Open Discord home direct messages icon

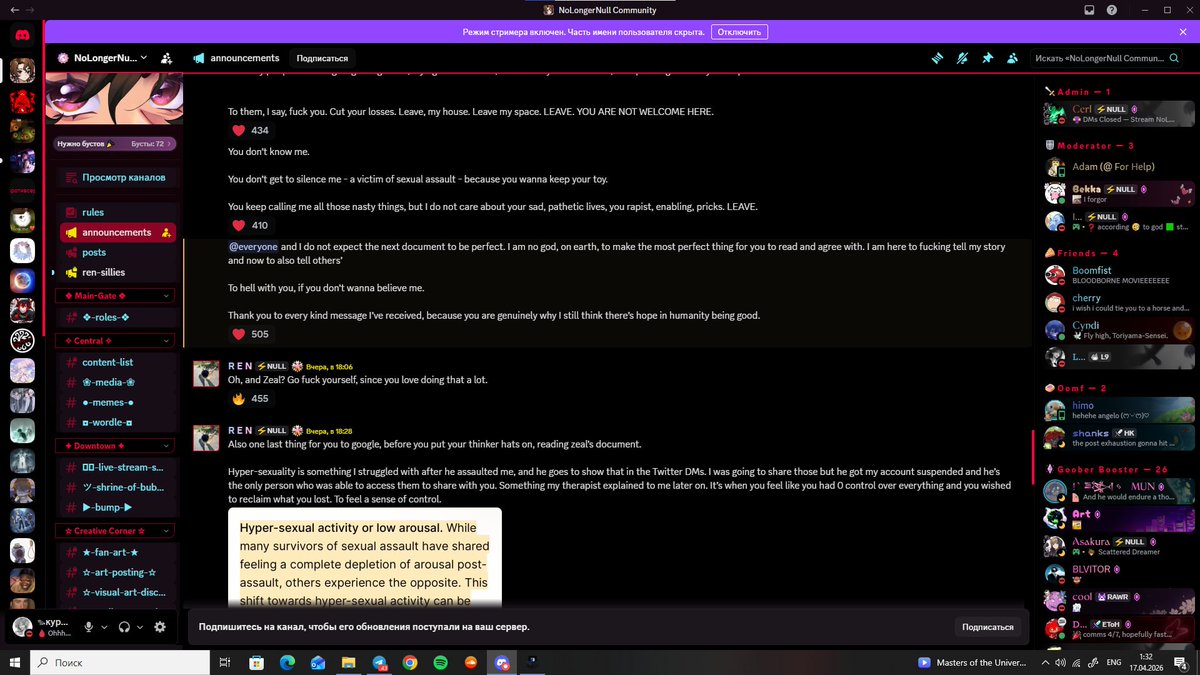point(22,34)
